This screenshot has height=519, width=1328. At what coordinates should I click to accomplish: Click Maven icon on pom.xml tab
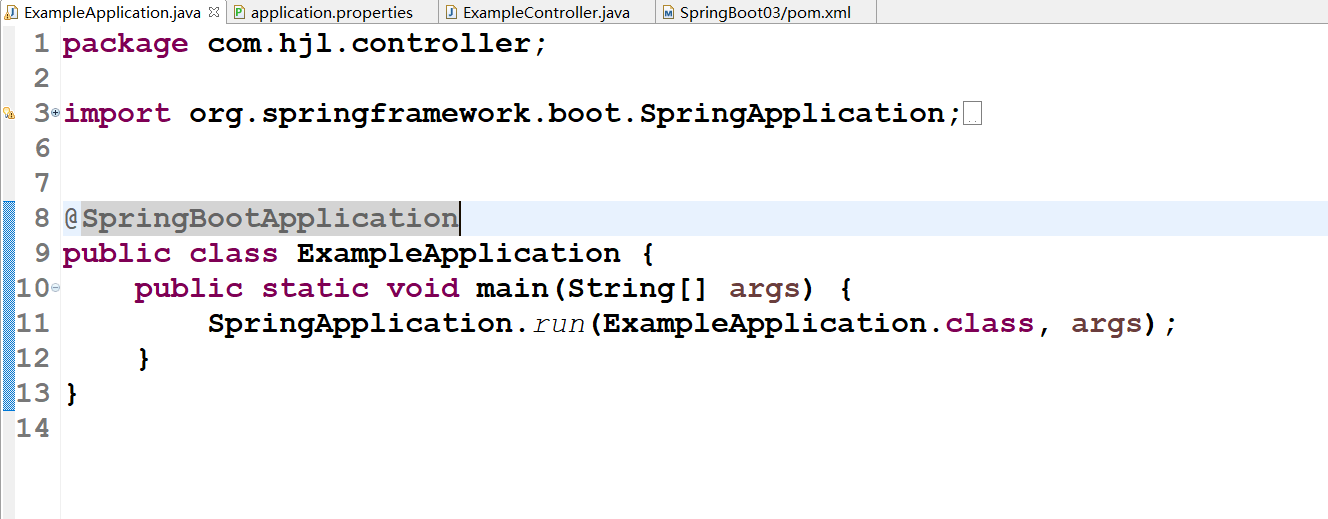click(668, 13)
